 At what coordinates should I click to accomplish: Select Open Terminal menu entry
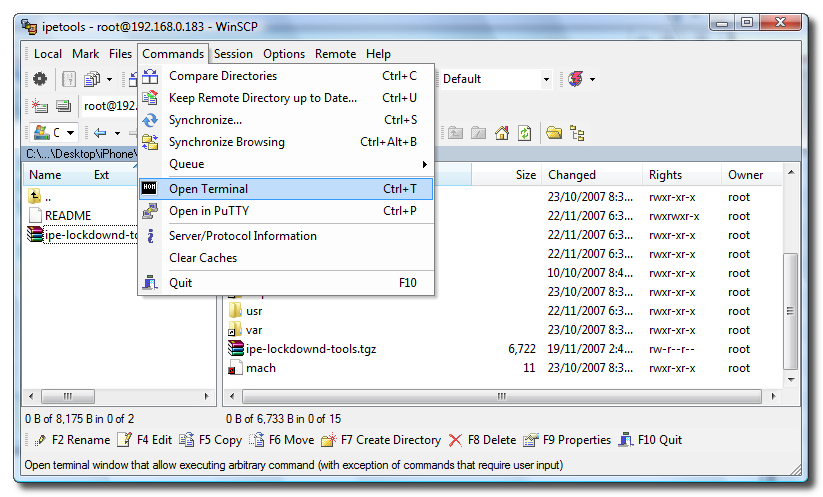tap(286, 189)
